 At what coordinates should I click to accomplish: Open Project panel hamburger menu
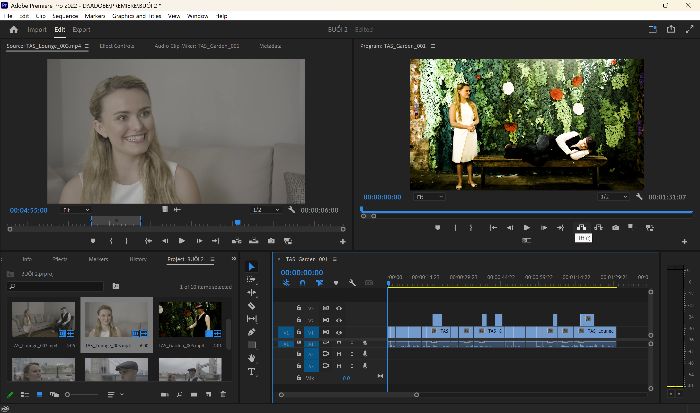(x=212, y=259)
